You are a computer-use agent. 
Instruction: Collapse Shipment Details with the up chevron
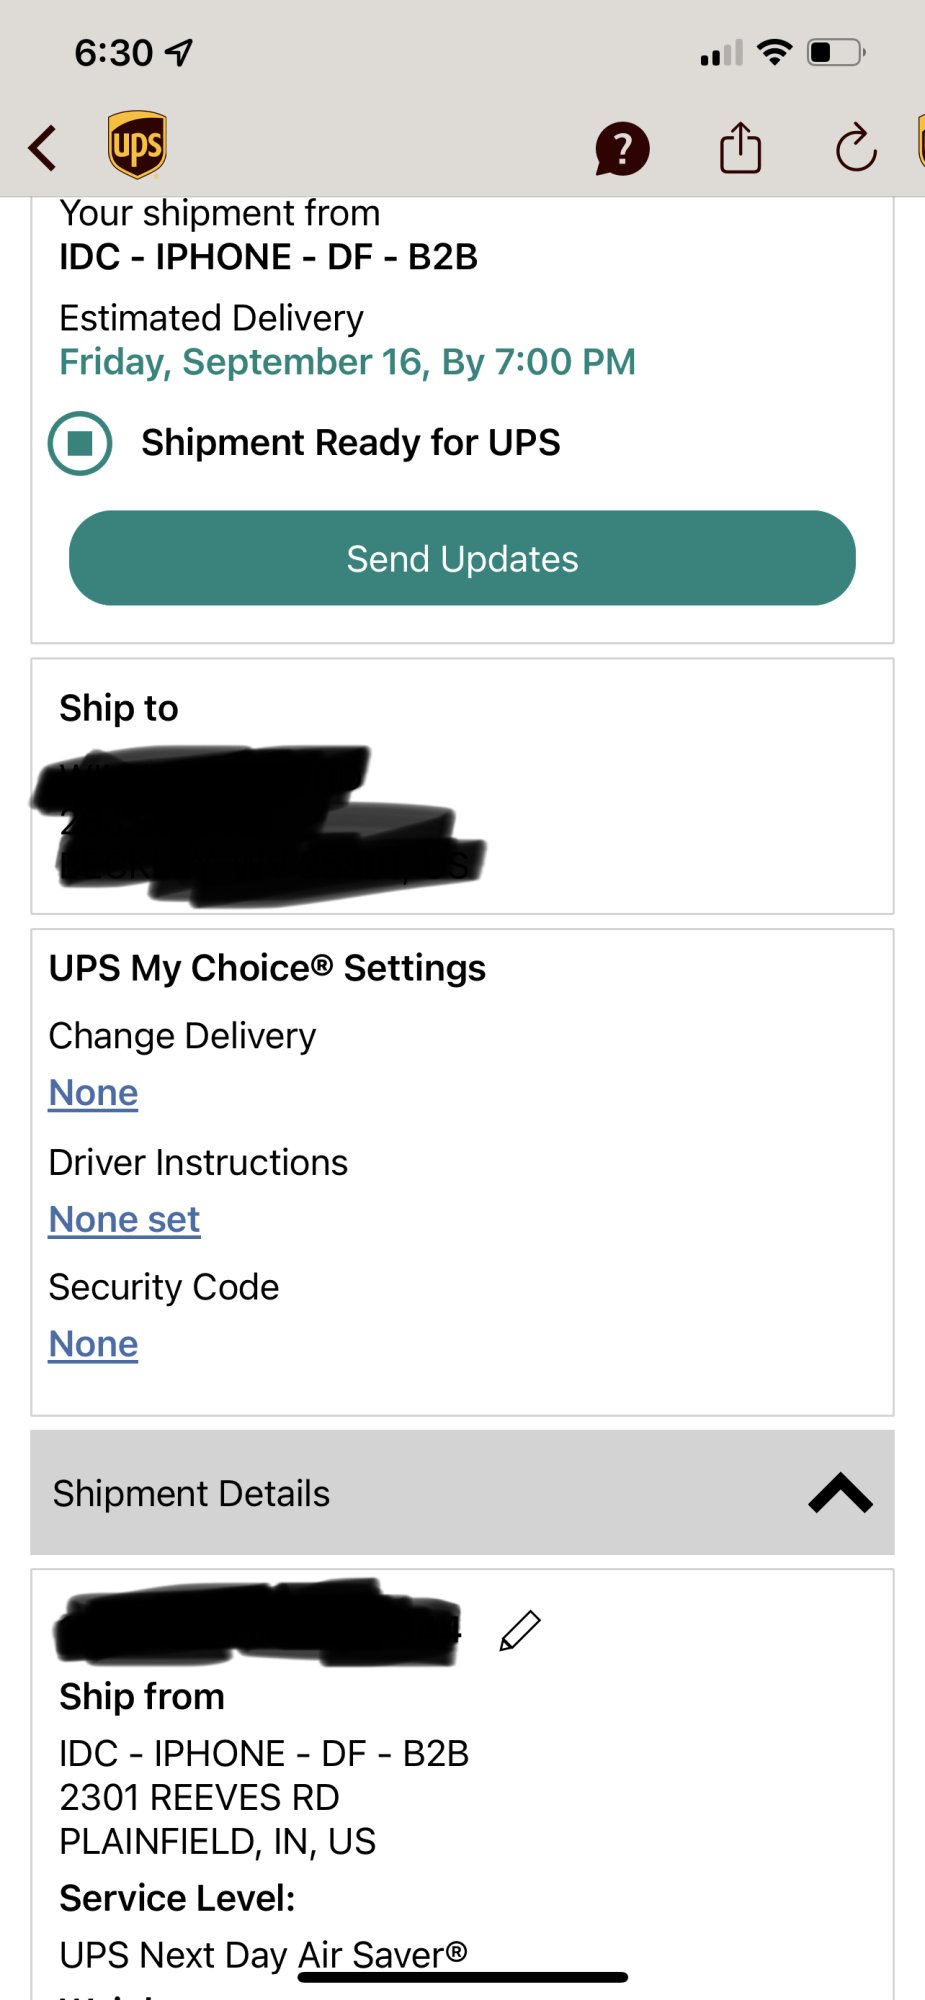click(x=840, y=1493)
